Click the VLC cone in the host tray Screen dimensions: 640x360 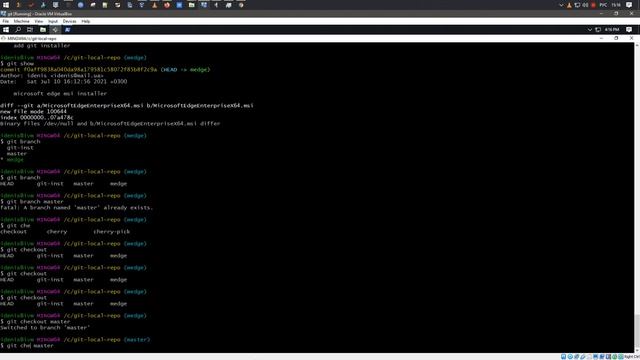click(569, 5)
